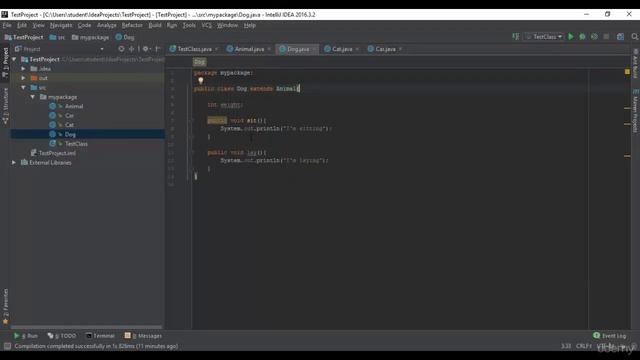
Task: Click the Dog class breadcrumb above code
Action: [x=200, y=62]
